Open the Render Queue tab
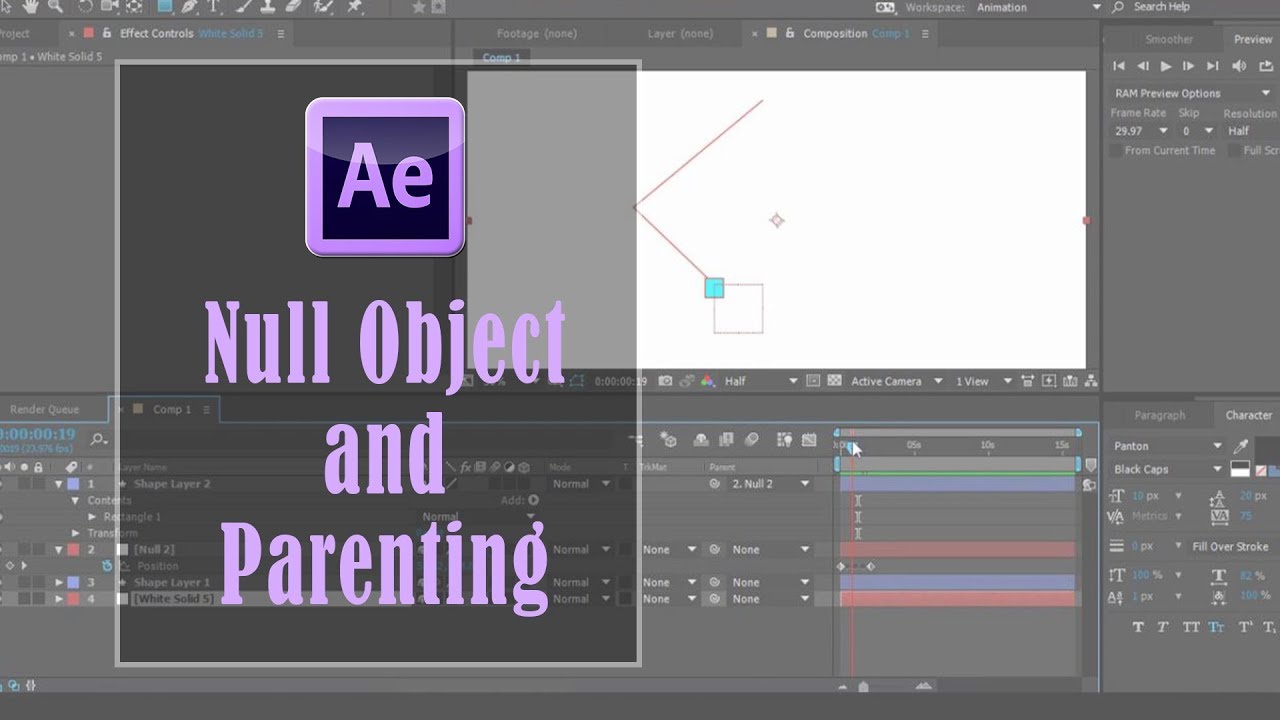The width and height of the screenshot is (1280, 720). [x=44, y=409]
